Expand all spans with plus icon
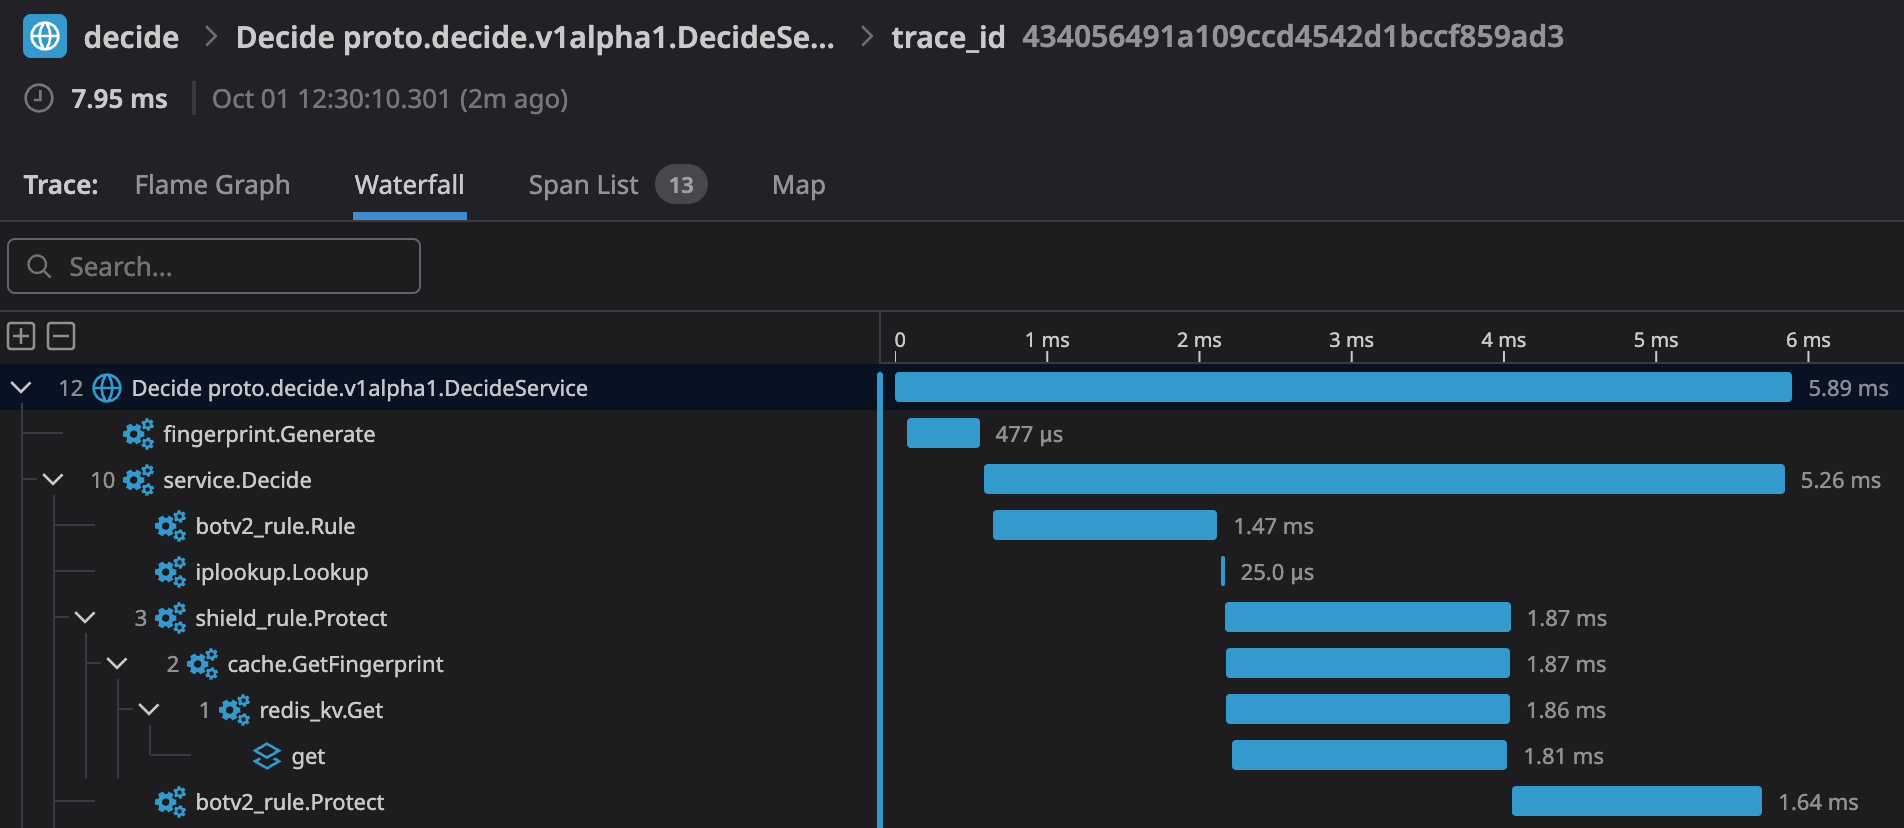Image resolution: width=1904 pixels, height=828 pixels. click(x=21, y=336)
